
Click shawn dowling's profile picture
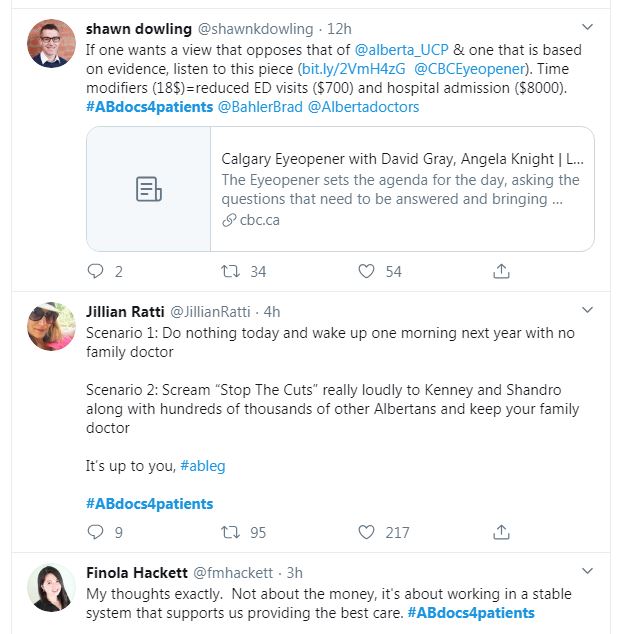[x=52, y=43]
